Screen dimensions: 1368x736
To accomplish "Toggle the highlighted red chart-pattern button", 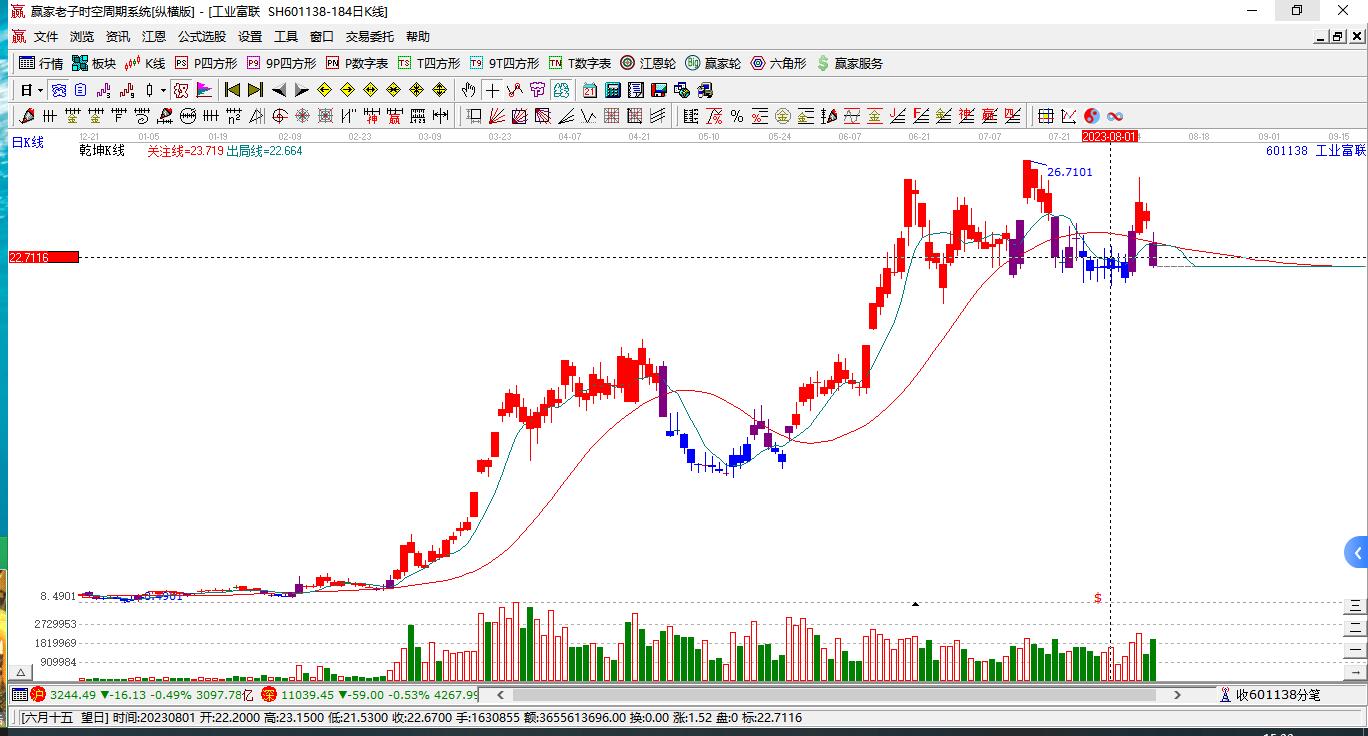I will [x=180, y=90].
